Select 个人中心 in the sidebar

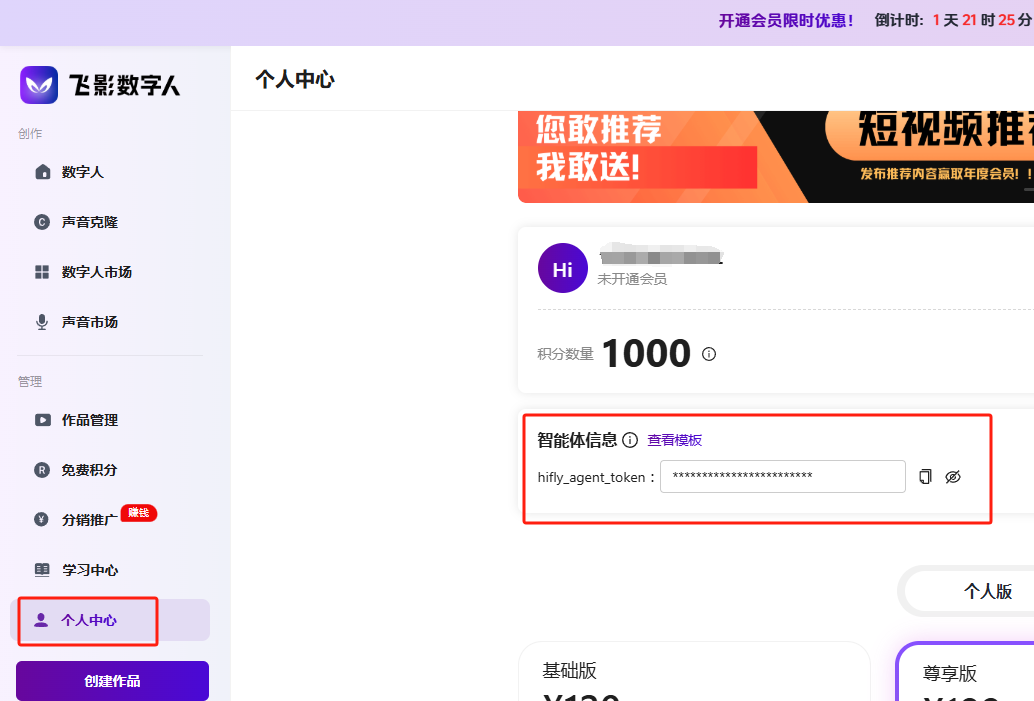pos(110,620)
